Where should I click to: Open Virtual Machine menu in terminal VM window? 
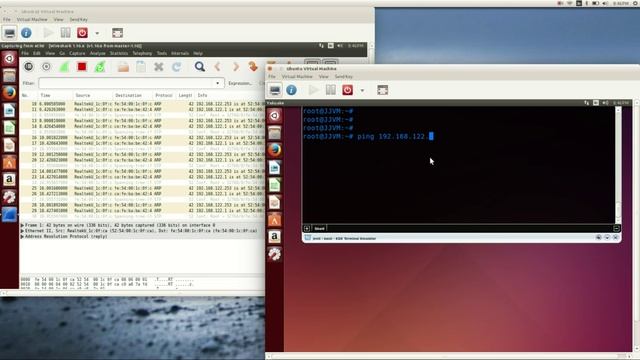(x=297, y=77)
